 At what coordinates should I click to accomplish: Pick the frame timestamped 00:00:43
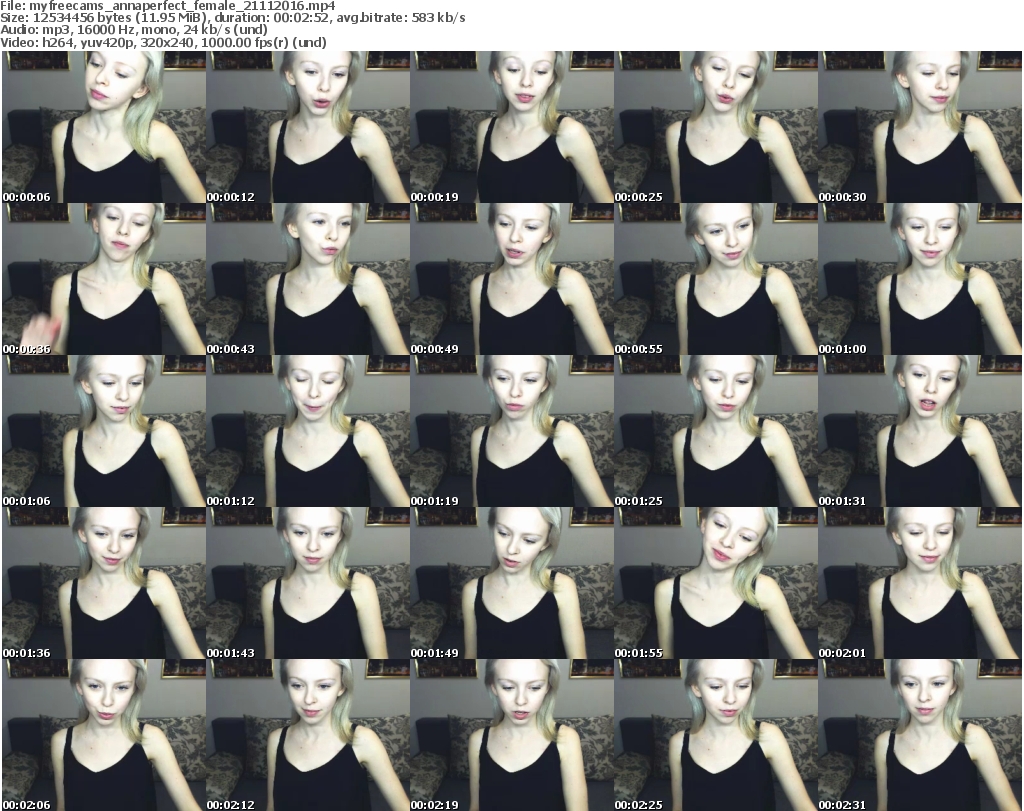308,279
